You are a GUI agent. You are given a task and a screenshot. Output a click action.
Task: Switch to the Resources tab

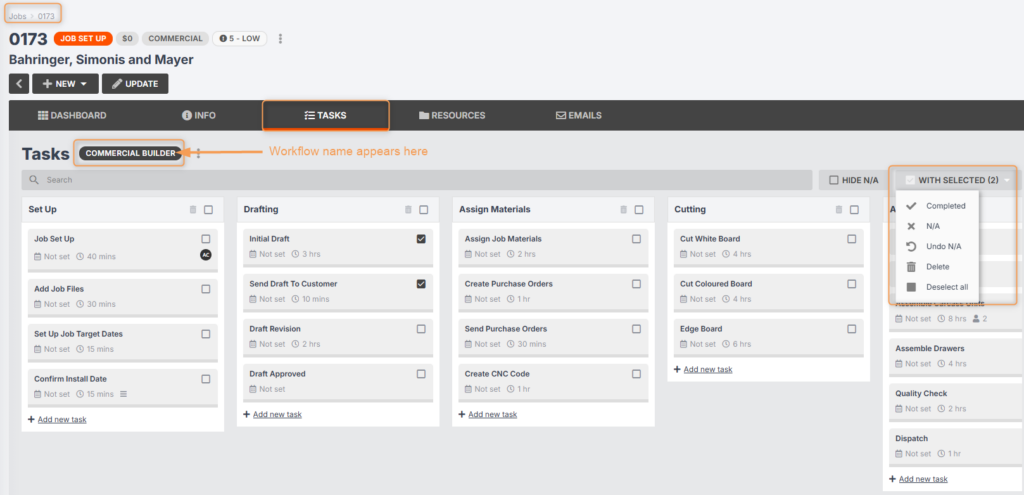(452, 115)
